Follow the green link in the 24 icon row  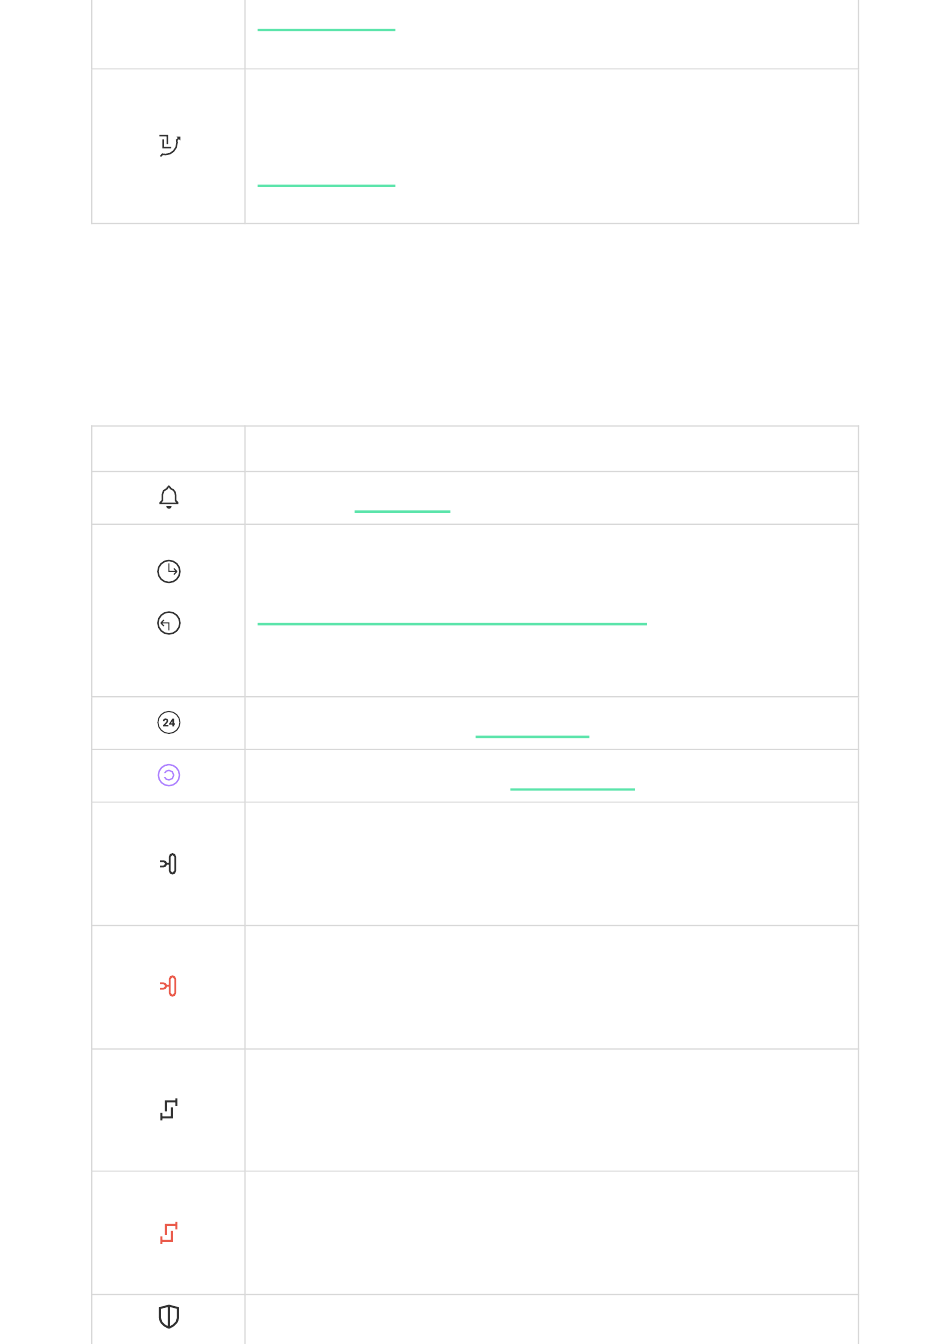(532, 735)
